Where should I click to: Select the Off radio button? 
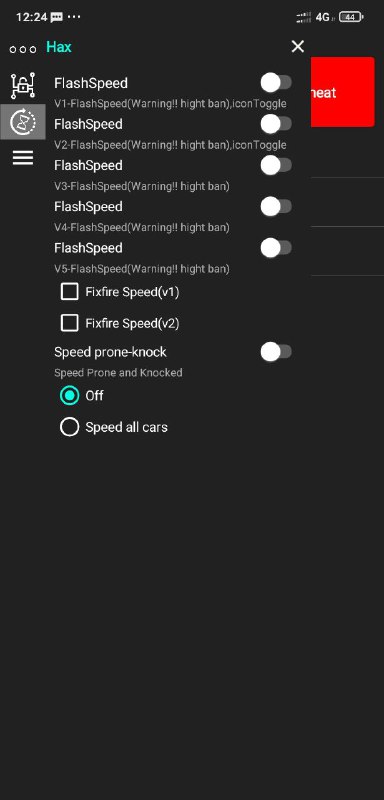[69, 395]
